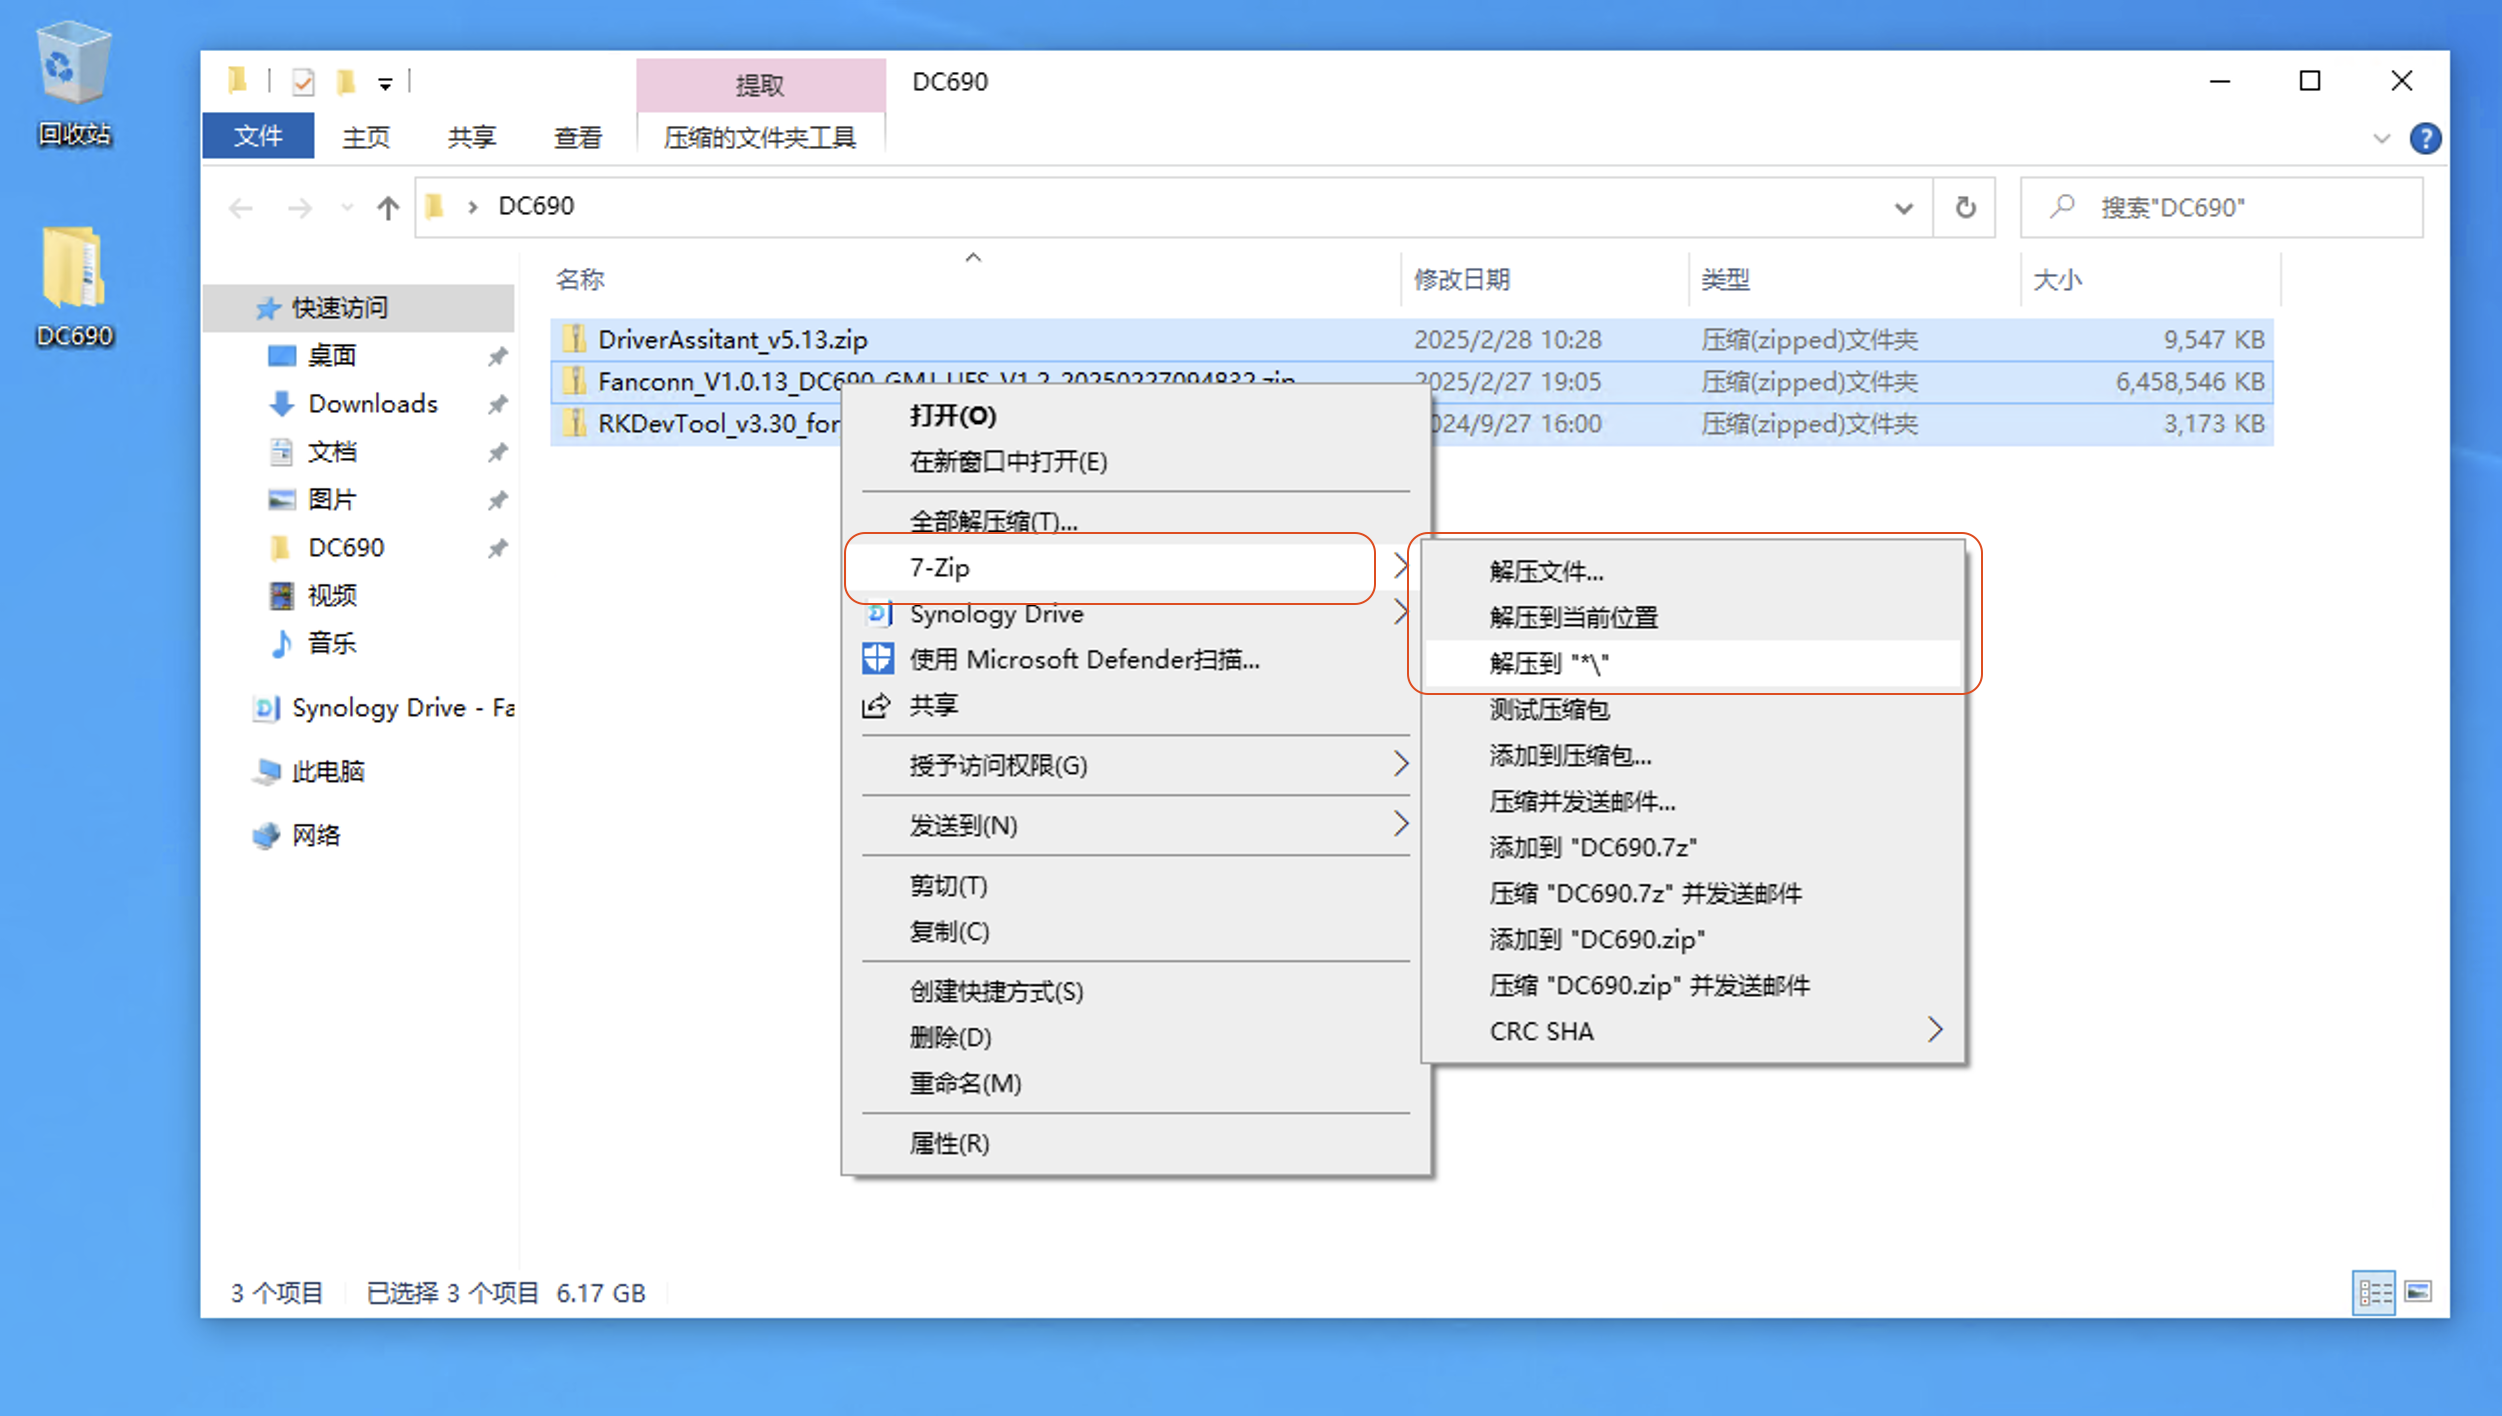Open DC690 in the navigation pane
This screenshot has width=2502, height=1416.
pyautogui.click(x=345, y=547)
